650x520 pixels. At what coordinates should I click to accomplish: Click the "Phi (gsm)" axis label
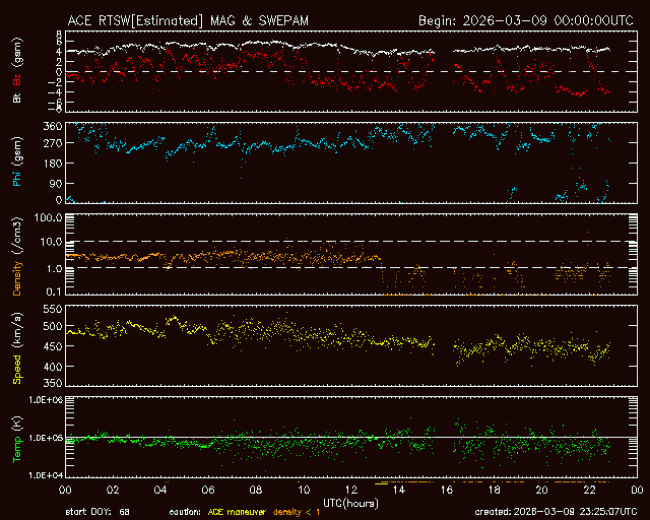click(17, 162)
